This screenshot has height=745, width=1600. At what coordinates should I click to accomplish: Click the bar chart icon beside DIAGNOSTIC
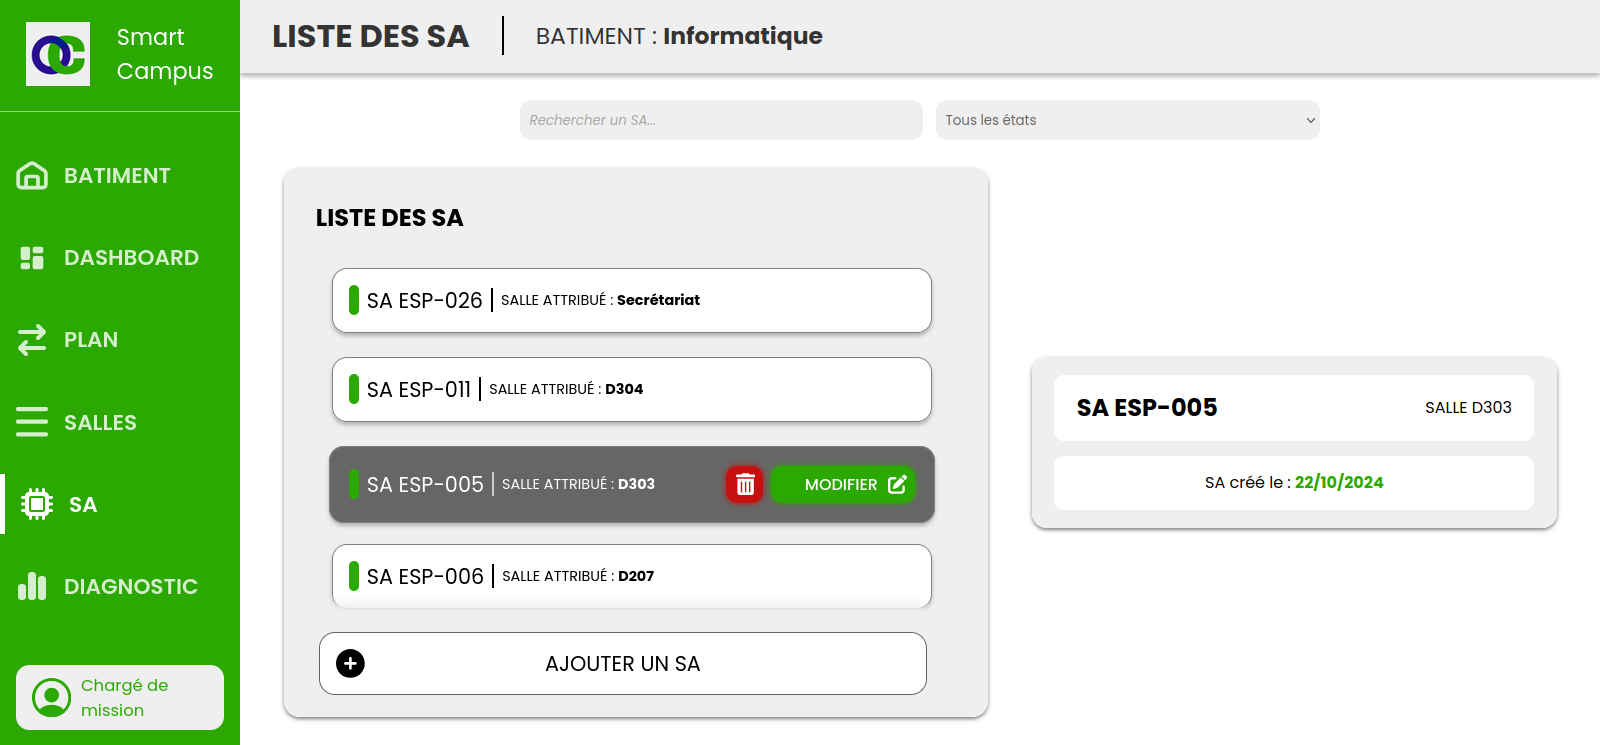32,586
